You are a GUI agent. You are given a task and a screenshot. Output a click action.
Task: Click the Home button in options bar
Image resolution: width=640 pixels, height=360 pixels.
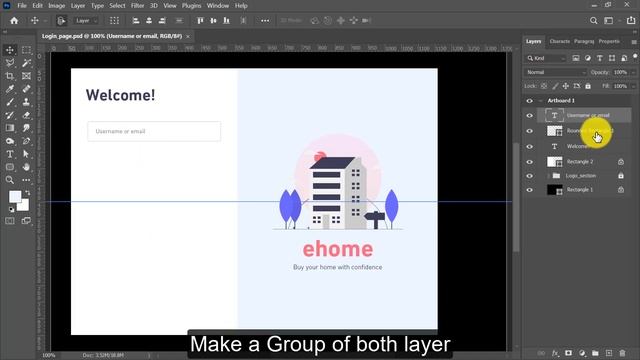pos(14,20)
